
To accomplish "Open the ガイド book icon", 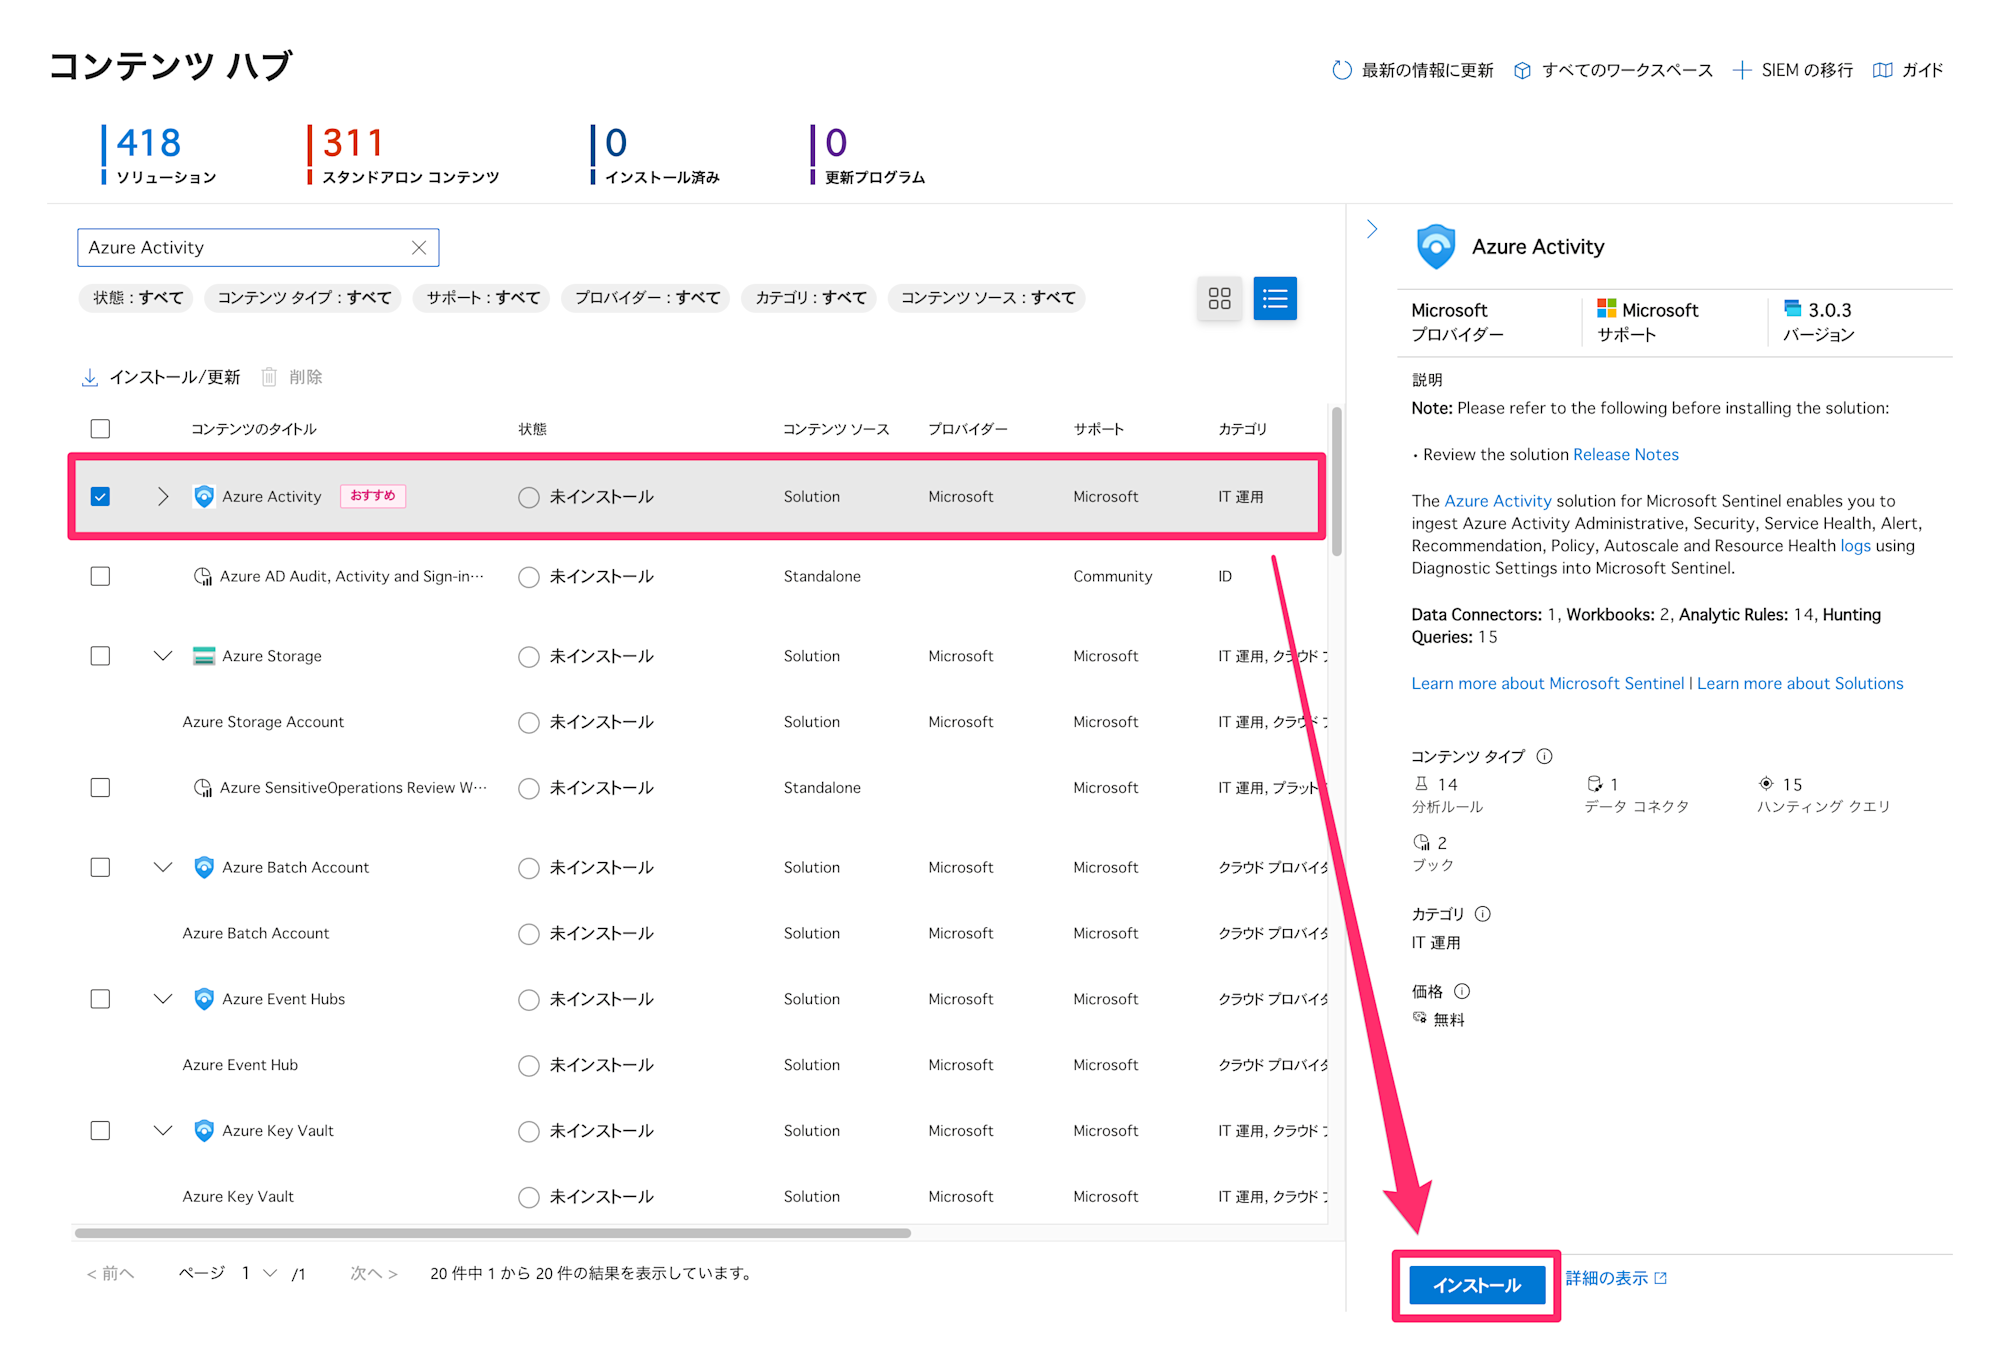I will 1883,70.
